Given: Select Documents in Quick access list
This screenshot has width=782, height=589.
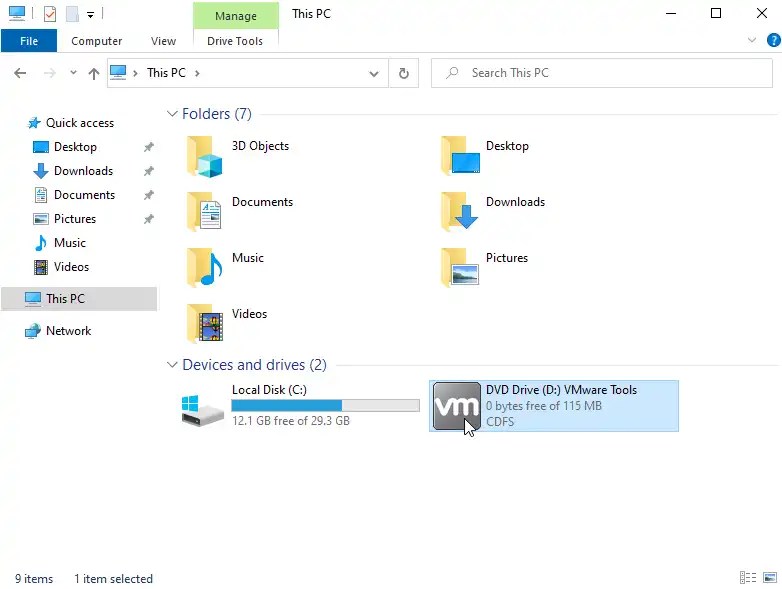Looking at the screenshot, I should click(x=84, y=195).
